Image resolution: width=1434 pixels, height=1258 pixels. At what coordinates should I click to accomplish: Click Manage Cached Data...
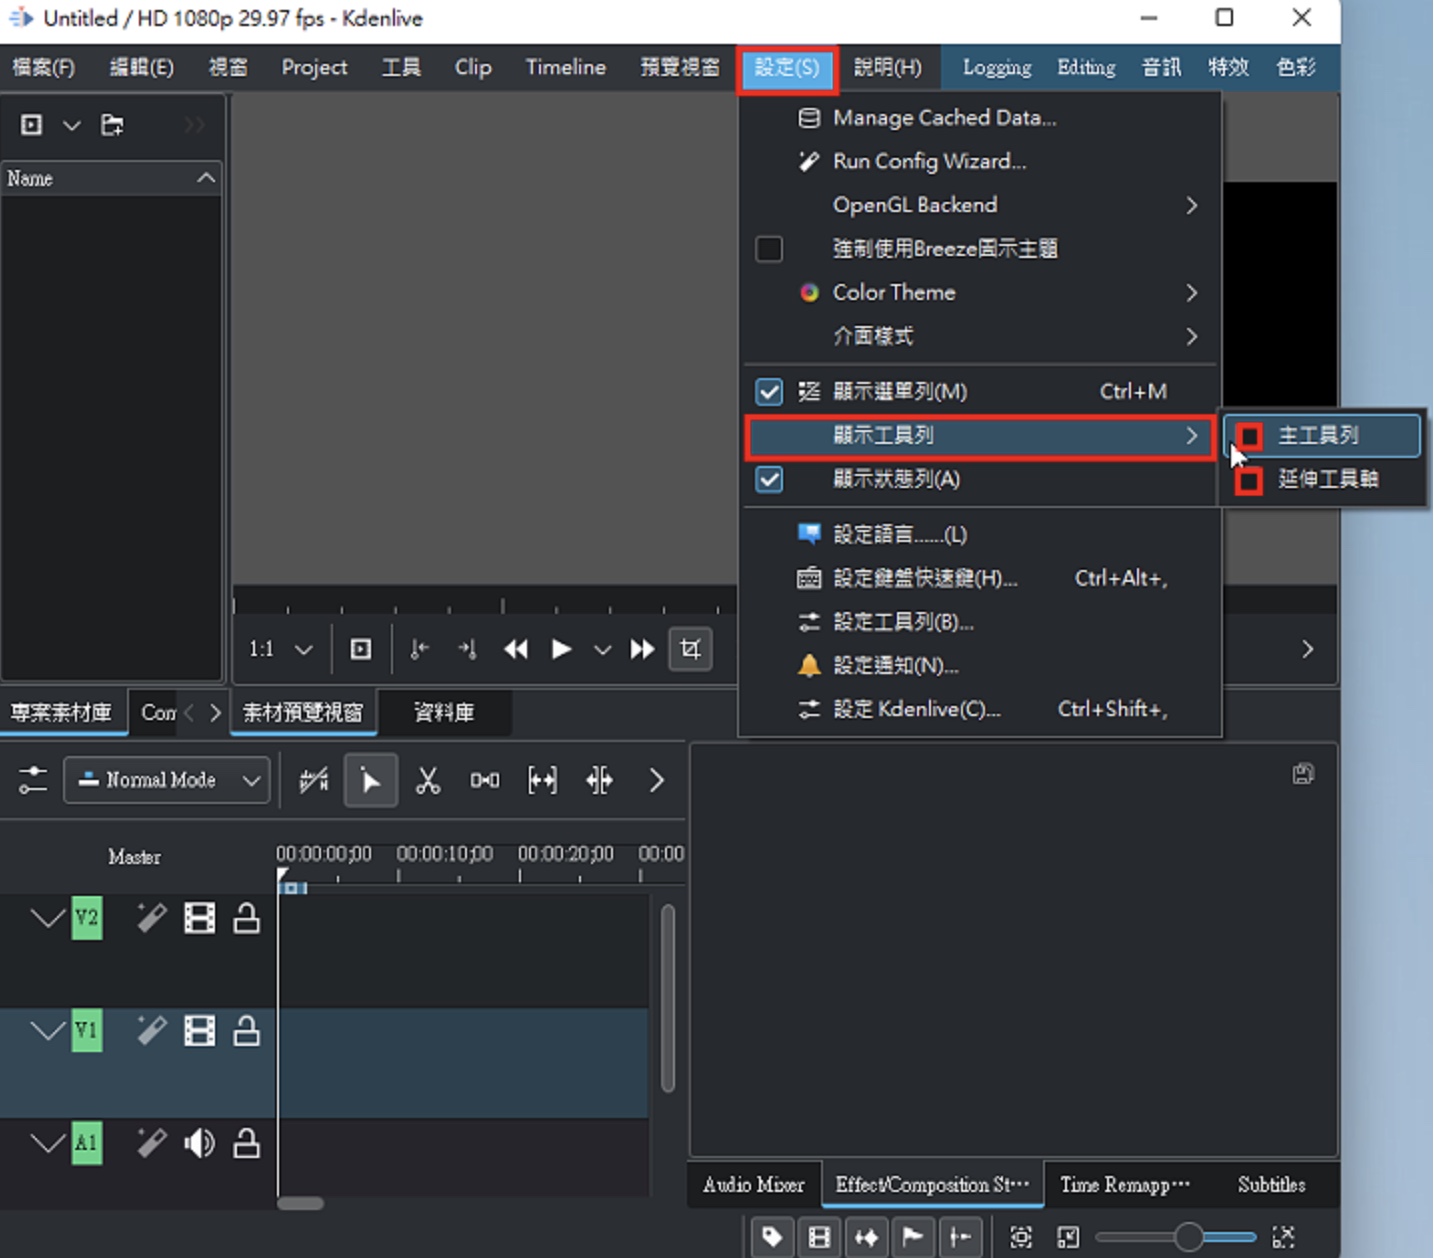(x=980, y=118)
